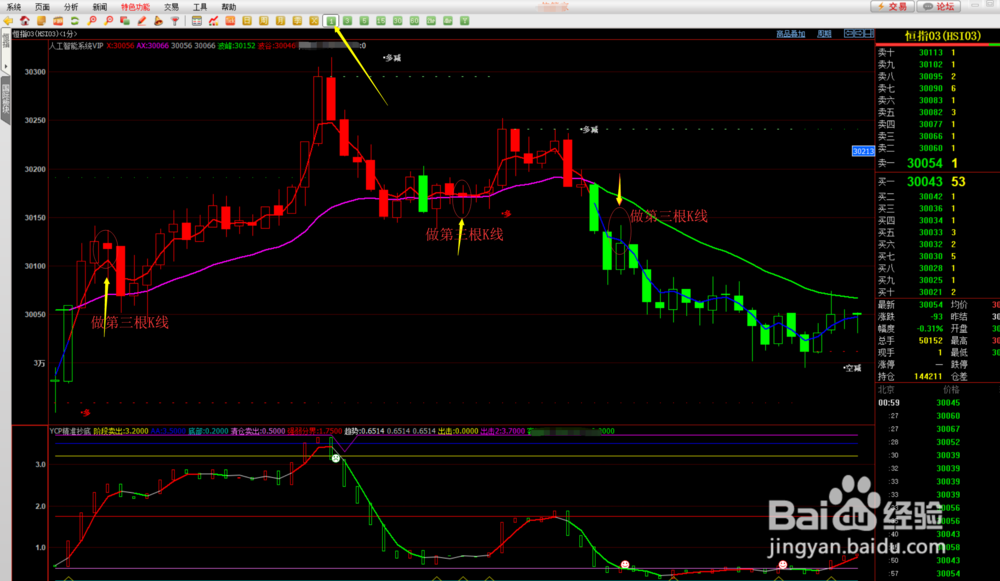The width and height of the screenshot is (1000, 581).
Task: Open the 国际板块 vertical side tab
Action: point(6,99)
